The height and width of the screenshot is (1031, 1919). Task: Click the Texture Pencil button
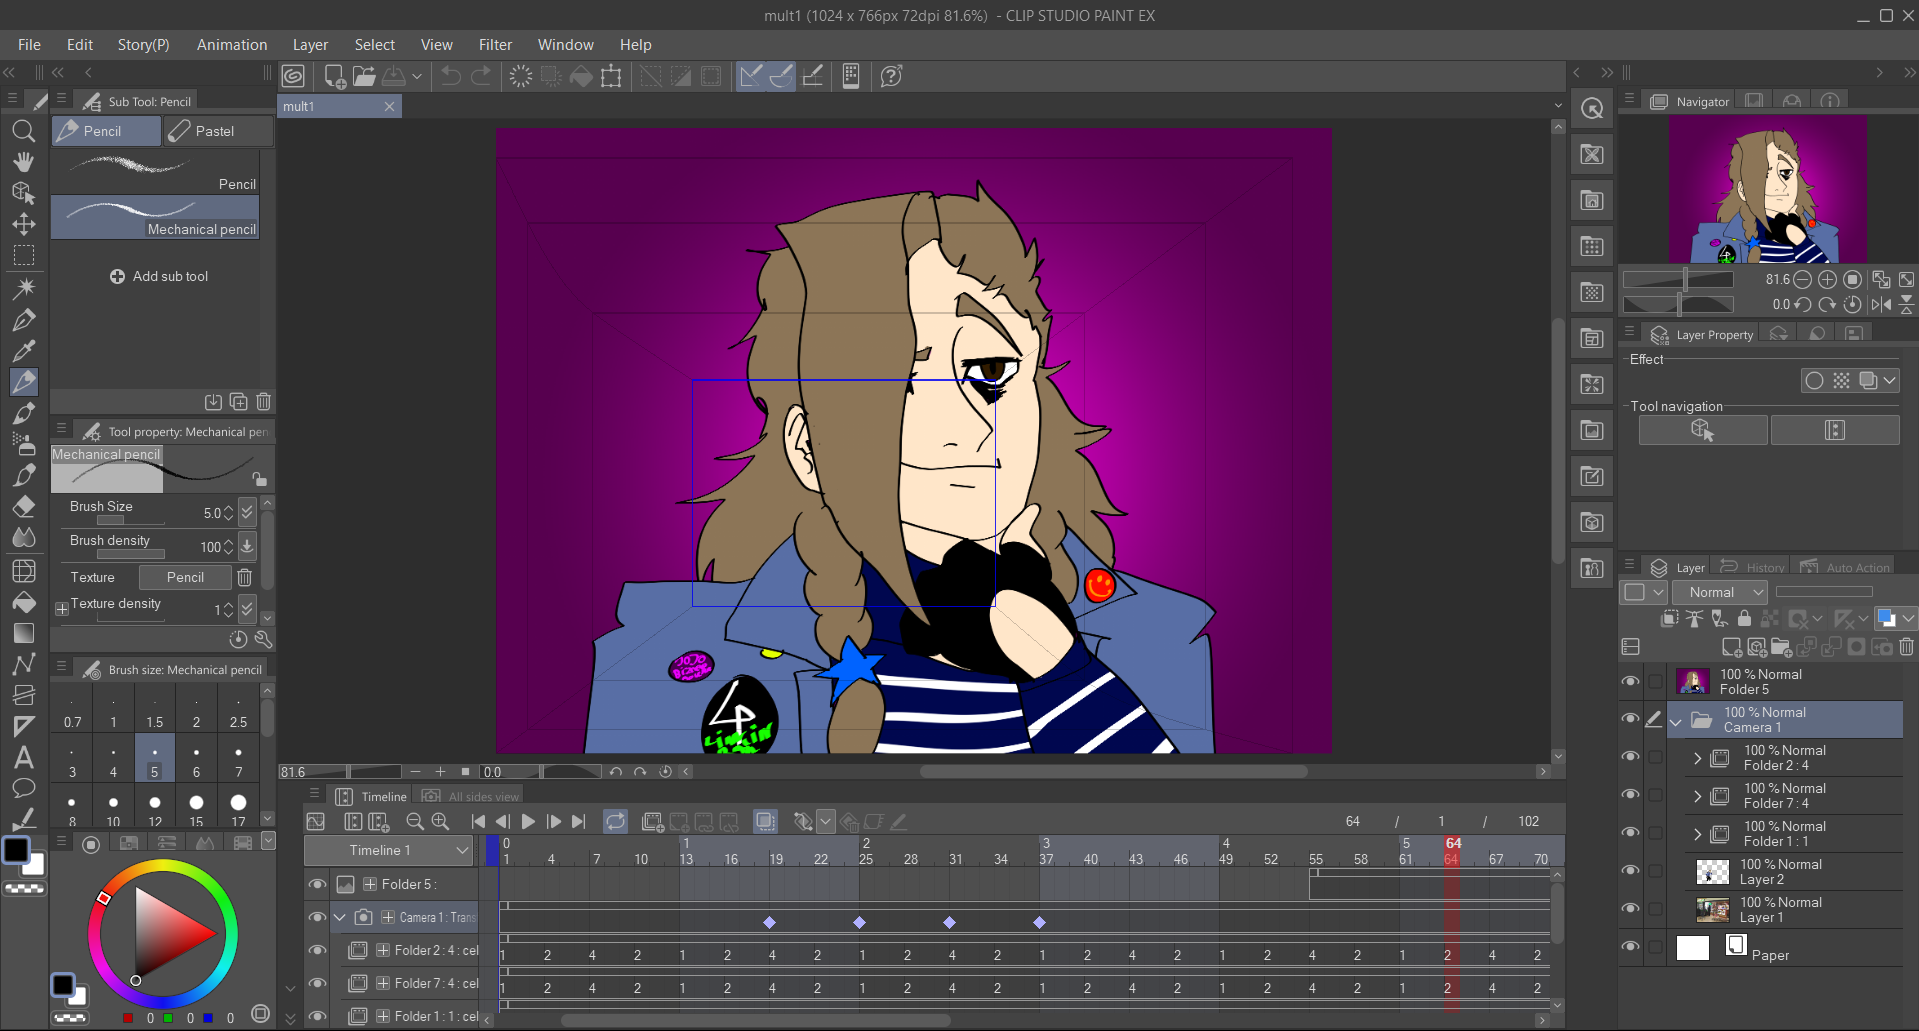[185, 577]
